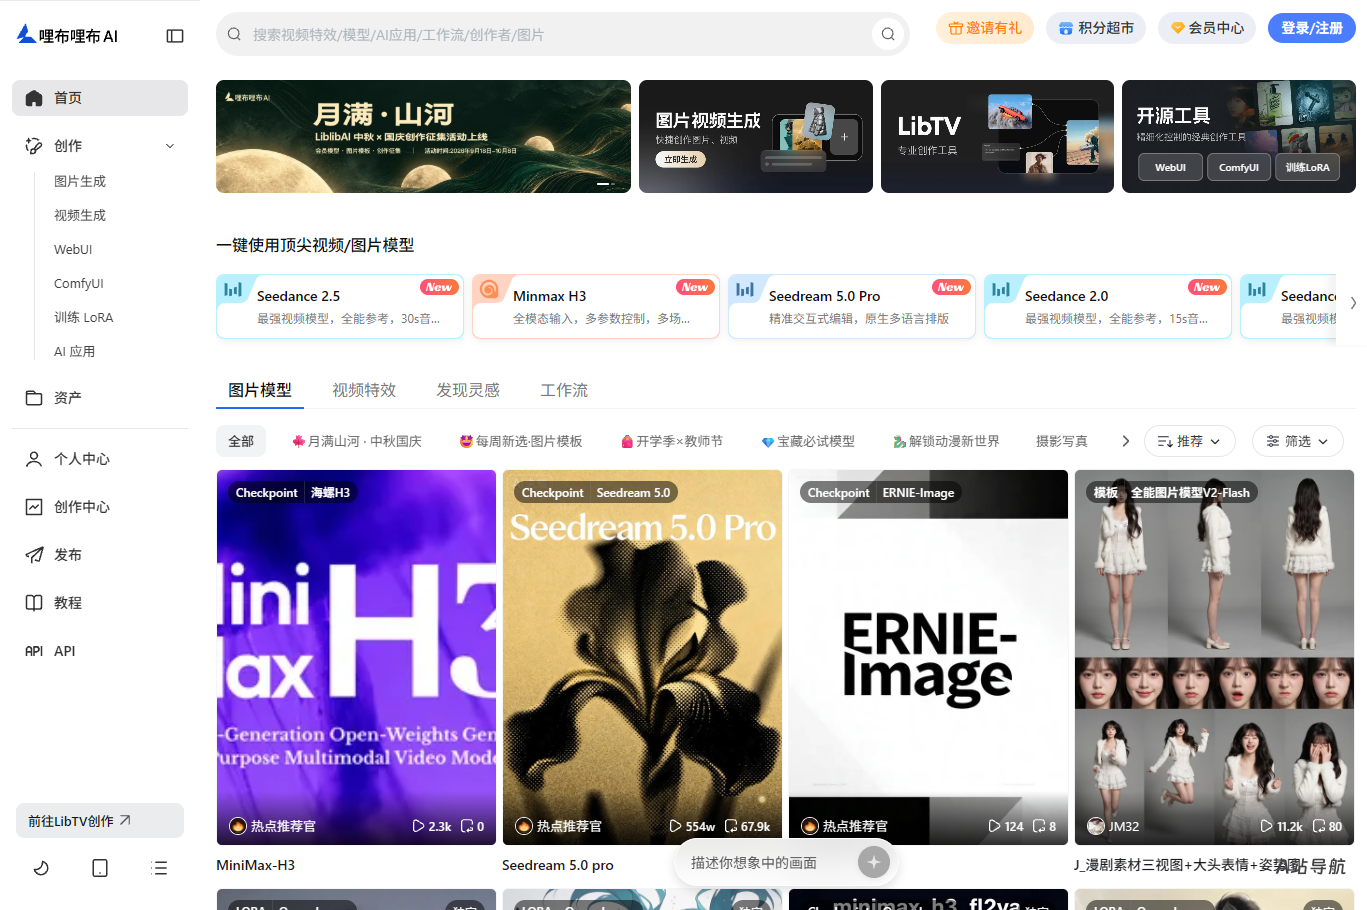Open the 筛选 filter dropdown
The image size is (1367, 910).
[1297, 441]
